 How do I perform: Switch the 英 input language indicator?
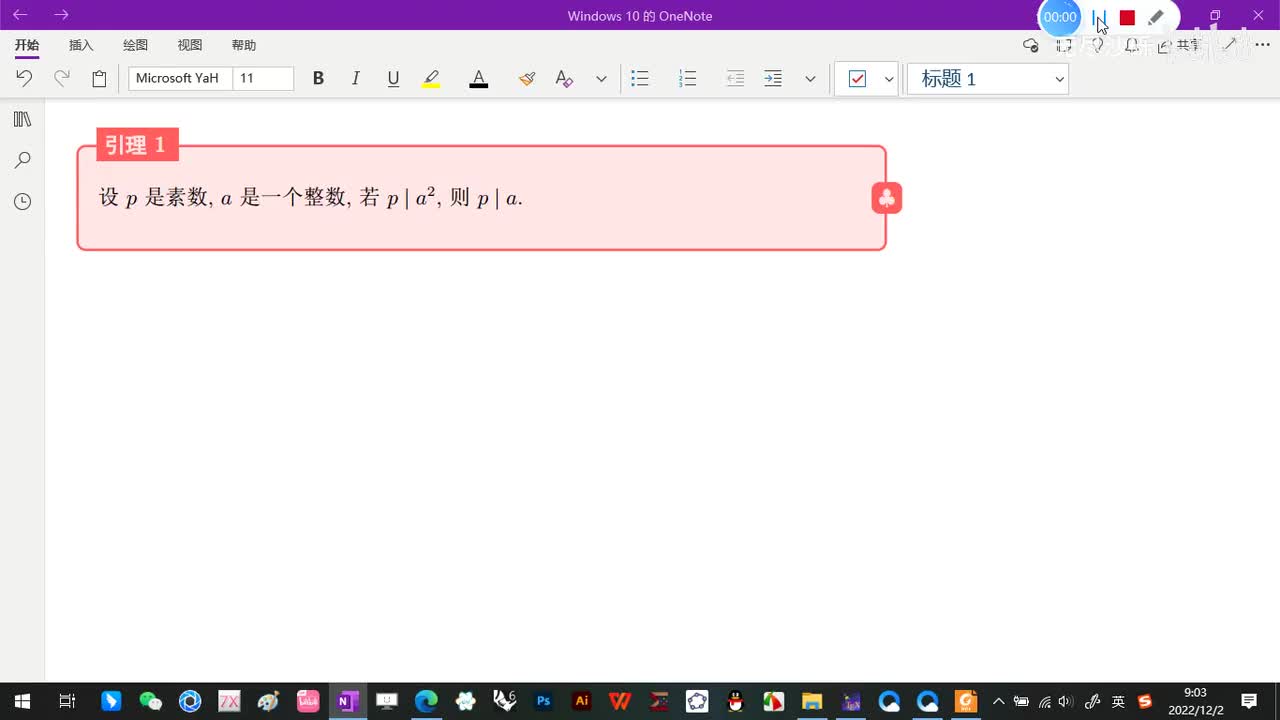tap(1118, 701)
